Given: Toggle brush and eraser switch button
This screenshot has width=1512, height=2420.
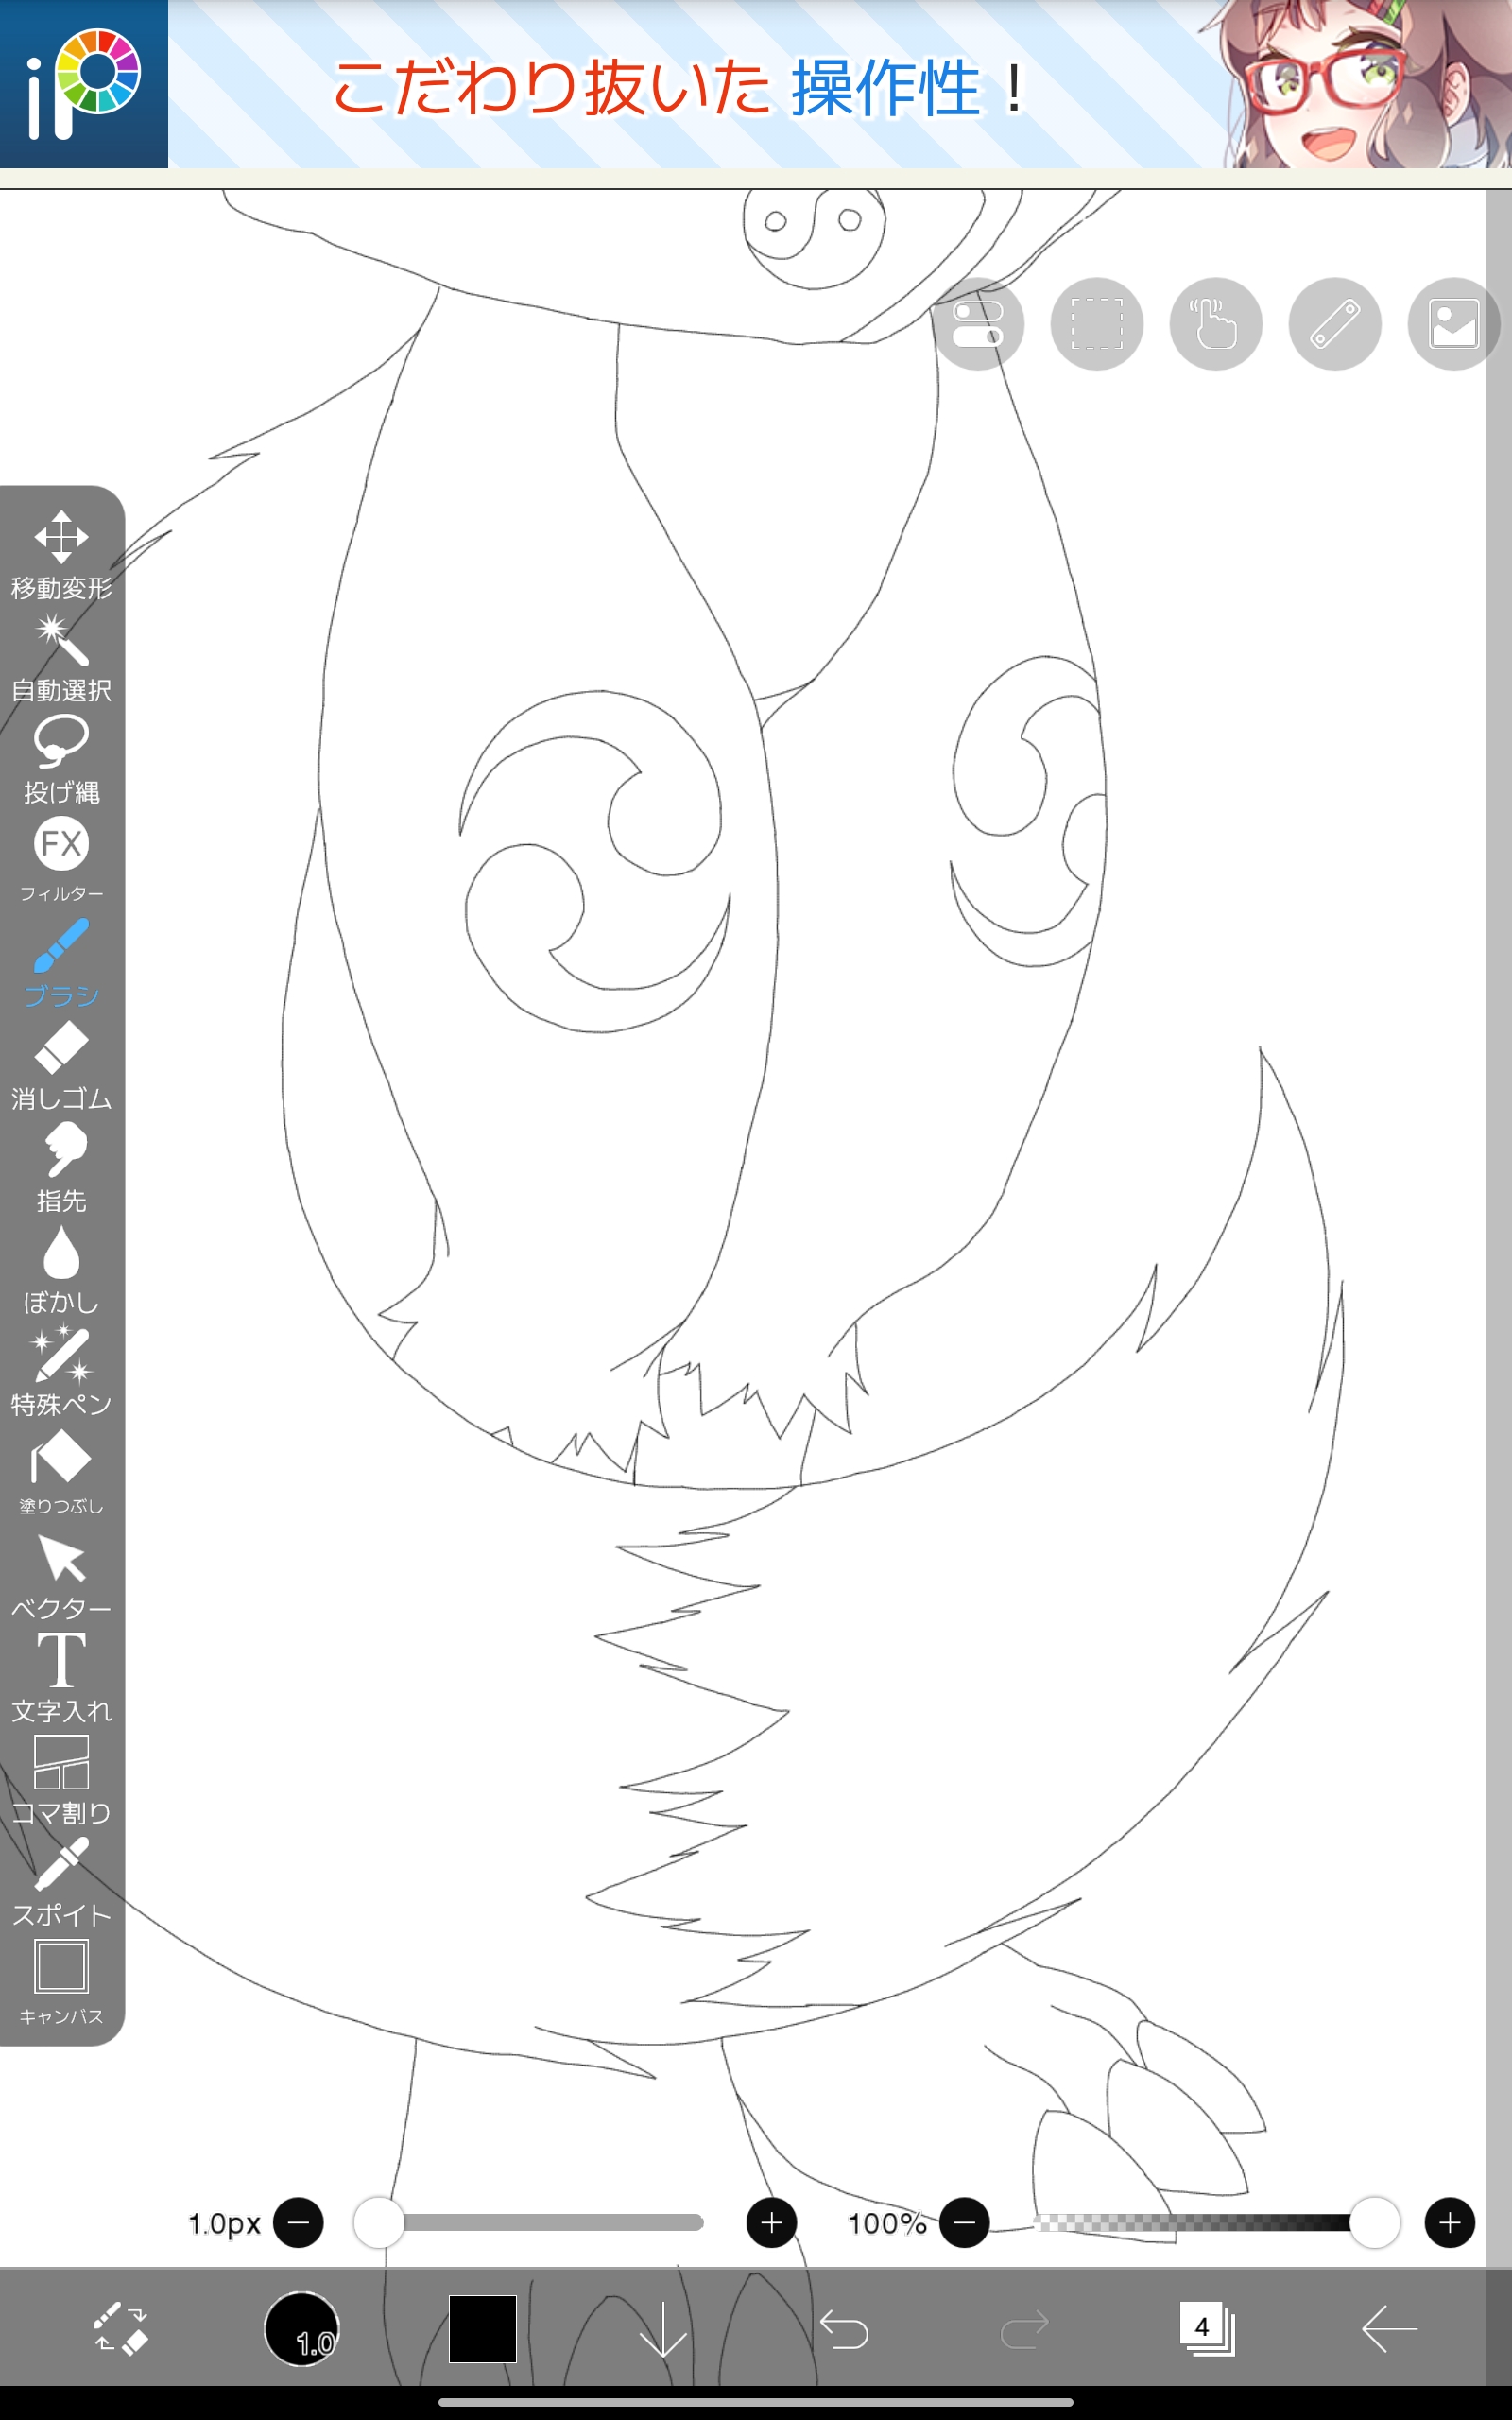Looking at the screenshot, I should (120, 2329).
